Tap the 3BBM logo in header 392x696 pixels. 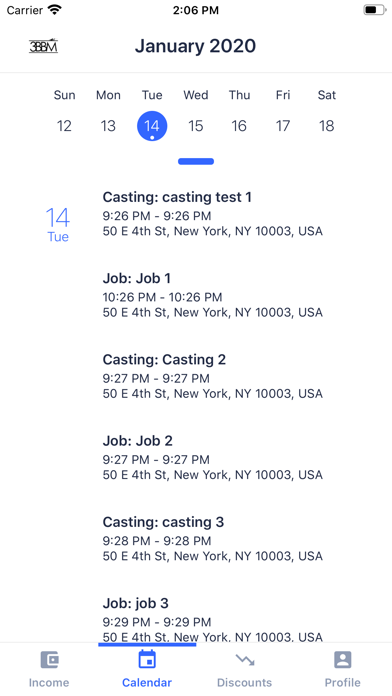click(43, 46)
